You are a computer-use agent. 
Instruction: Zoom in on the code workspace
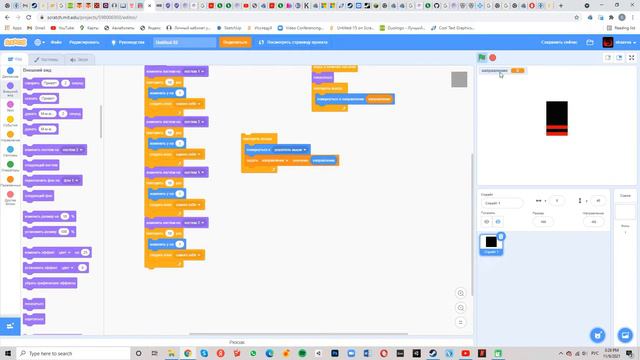coord(460,293)
